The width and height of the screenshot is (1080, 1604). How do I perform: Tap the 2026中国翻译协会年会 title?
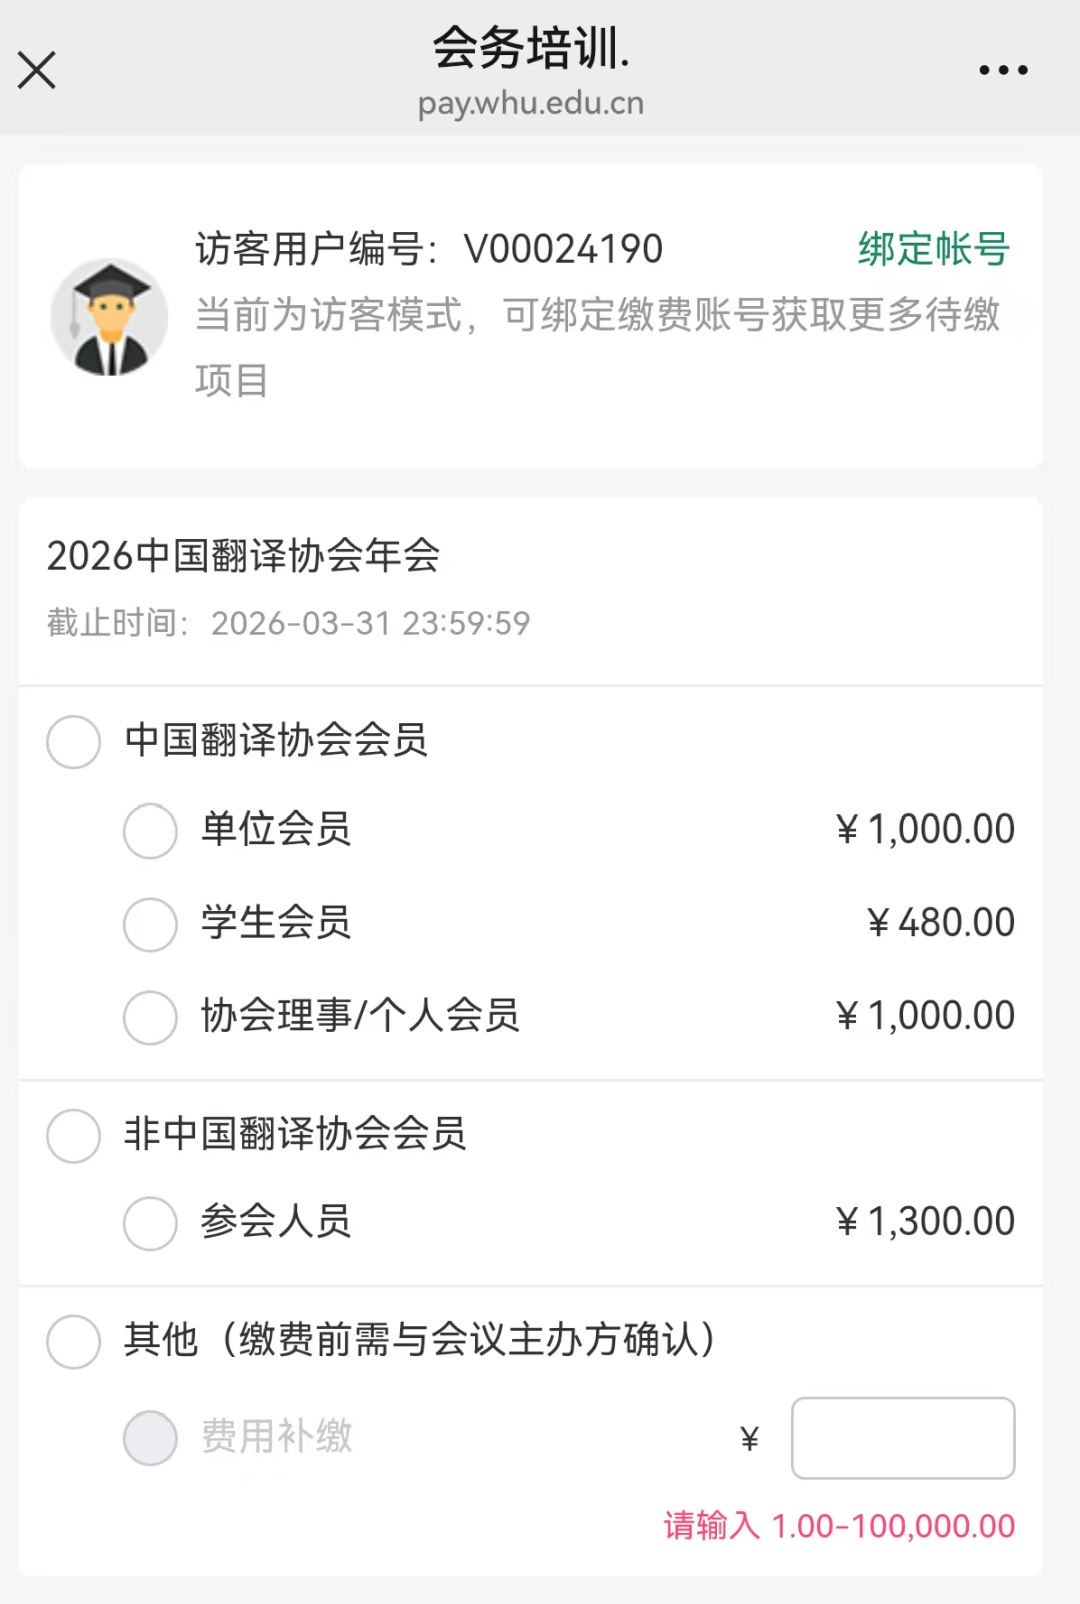[244, 556]
